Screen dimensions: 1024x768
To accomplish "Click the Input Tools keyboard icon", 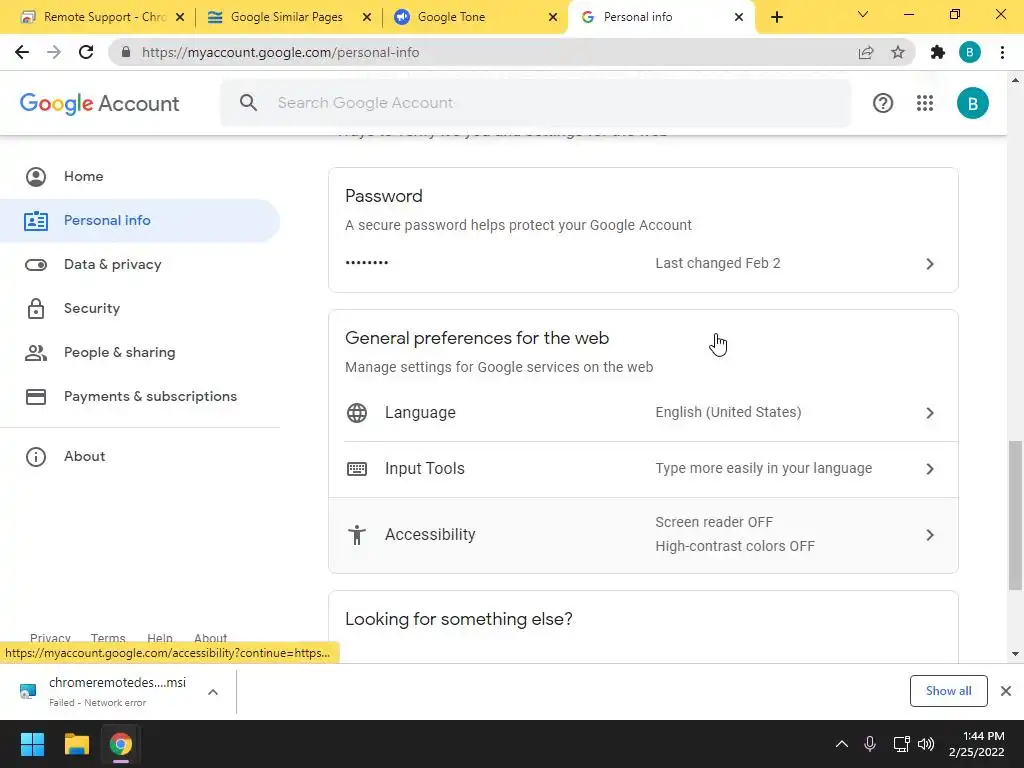I will point(357,469).
